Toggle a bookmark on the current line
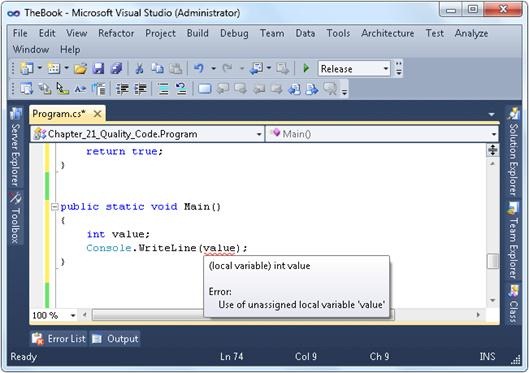Image resolution: width=529 pixels, height=373 pixels. coord(204,89)
